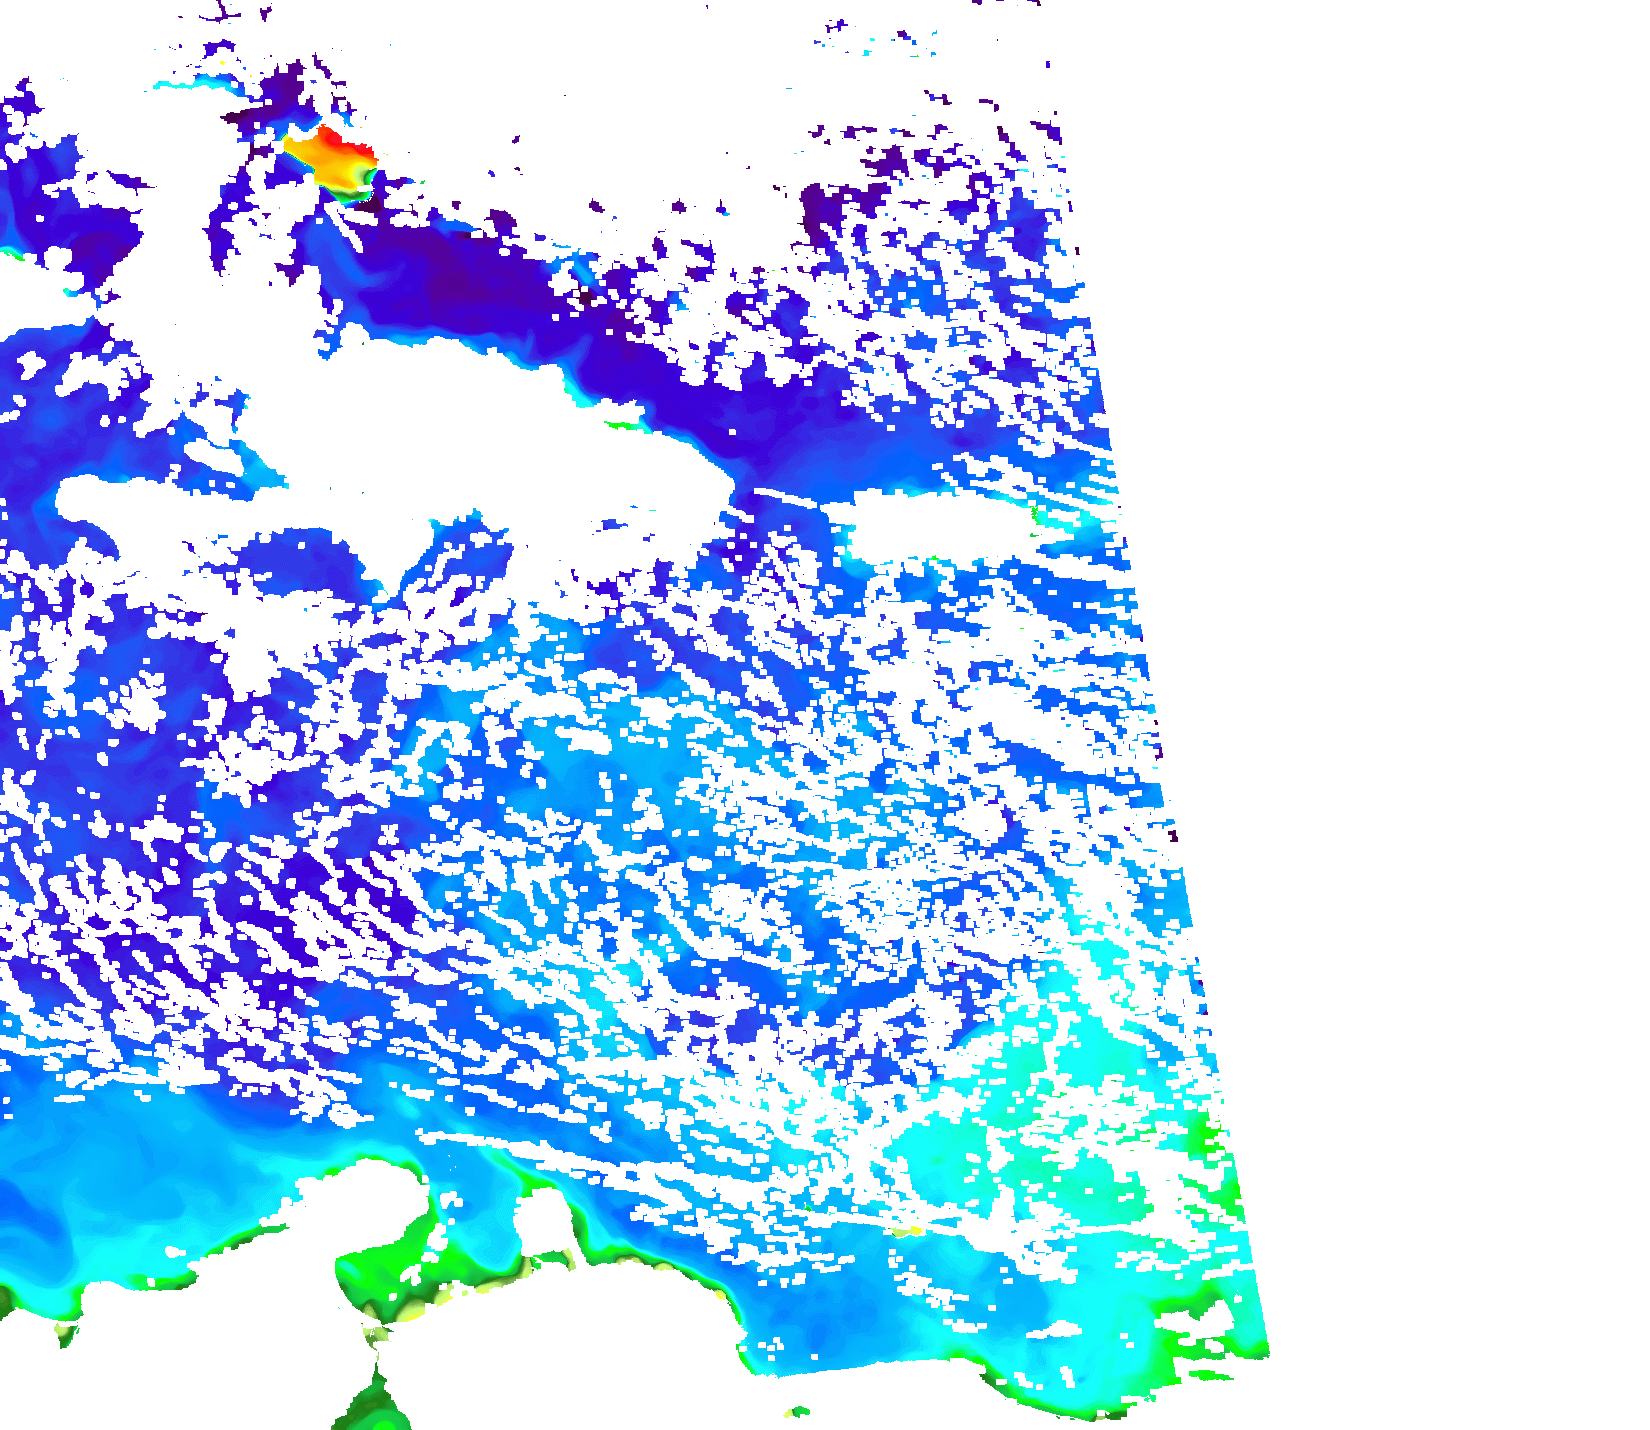
Task: Click the blank white area right of the swath
Action: [1420, 600]
